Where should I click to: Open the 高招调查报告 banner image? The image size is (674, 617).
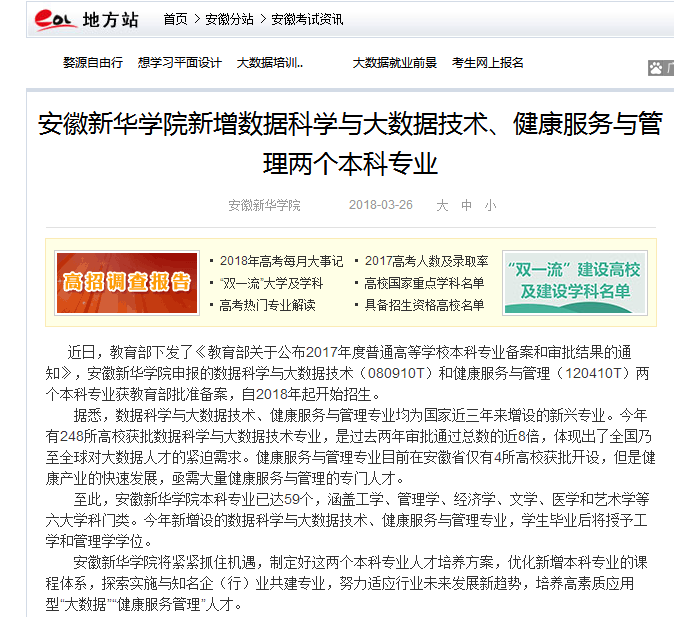[127, 282]
